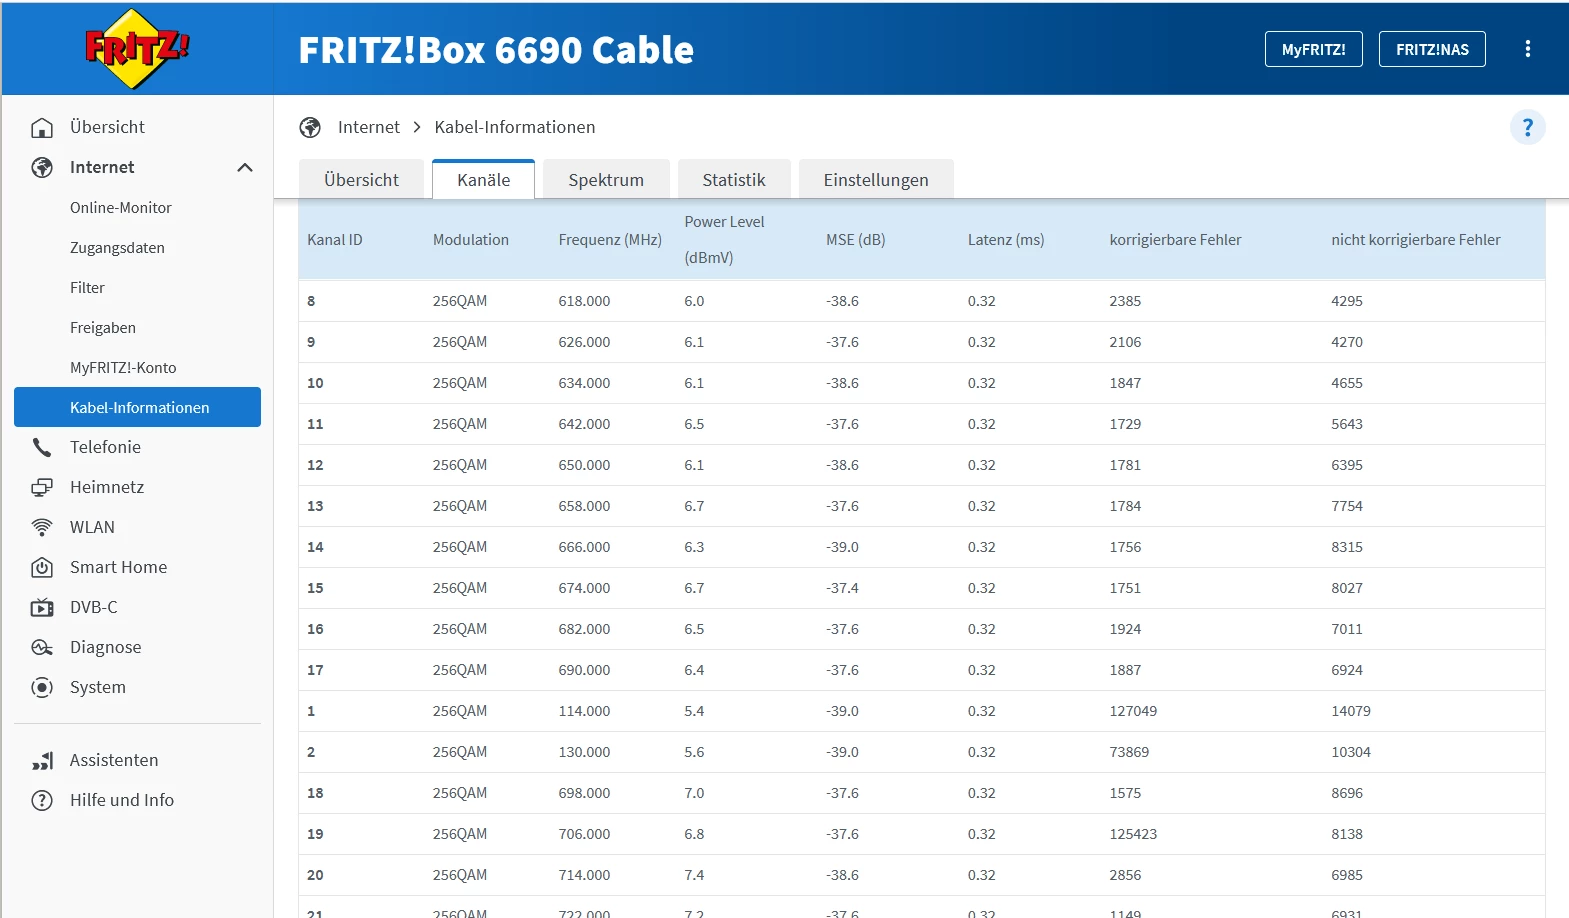This screenshot has height=918, width=1569.
Task: Click uncorrectable errors value 14079
Action: click(x=1351, y=711)
